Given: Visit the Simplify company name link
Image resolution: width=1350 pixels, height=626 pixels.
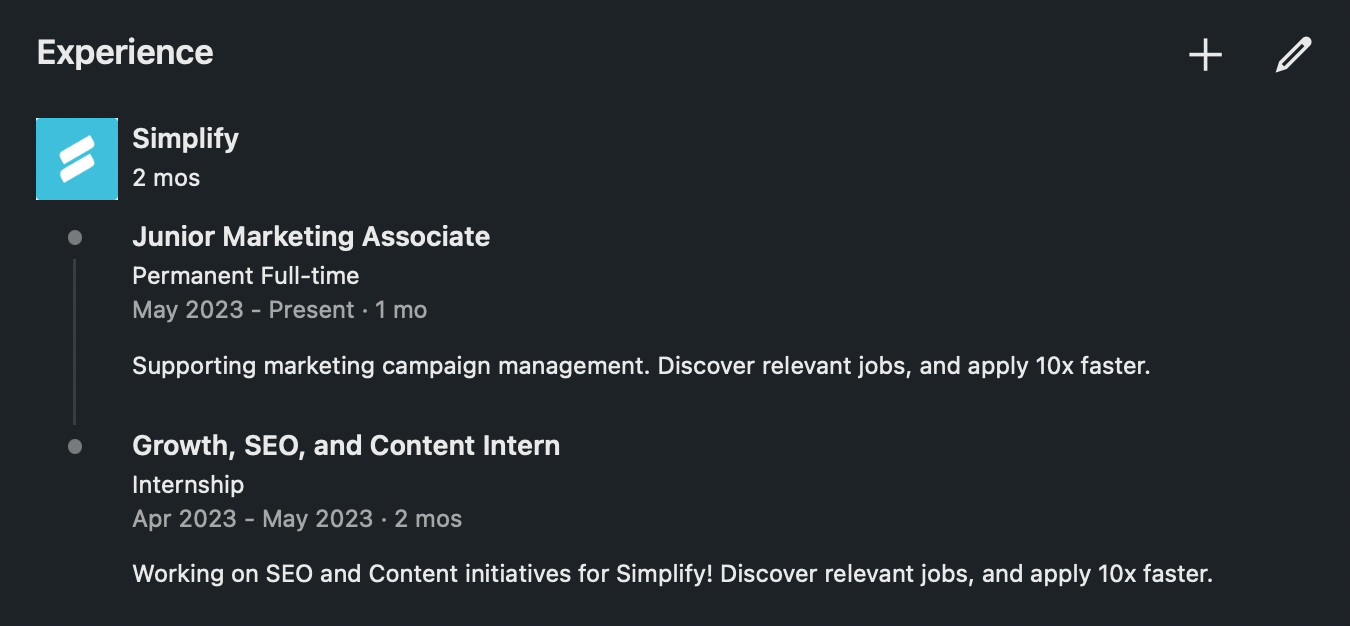Looking at the screenshot, I should point(185,139).
